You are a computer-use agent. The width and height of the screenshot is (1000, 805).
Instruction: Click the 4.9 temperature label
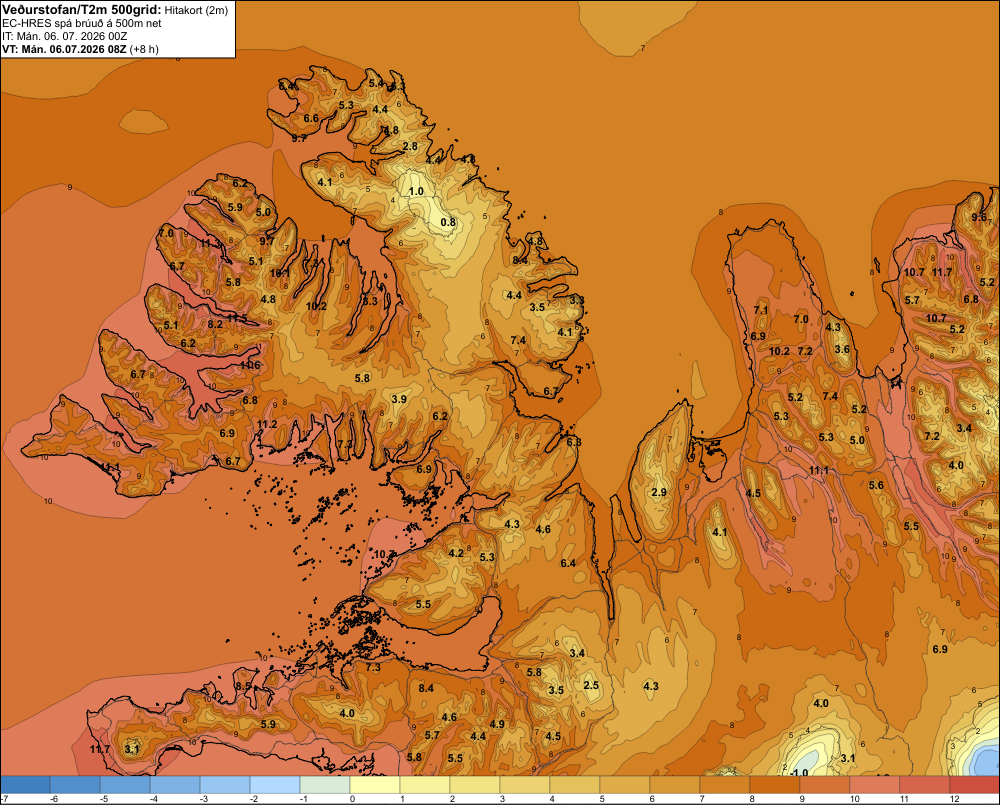[497, 724]
